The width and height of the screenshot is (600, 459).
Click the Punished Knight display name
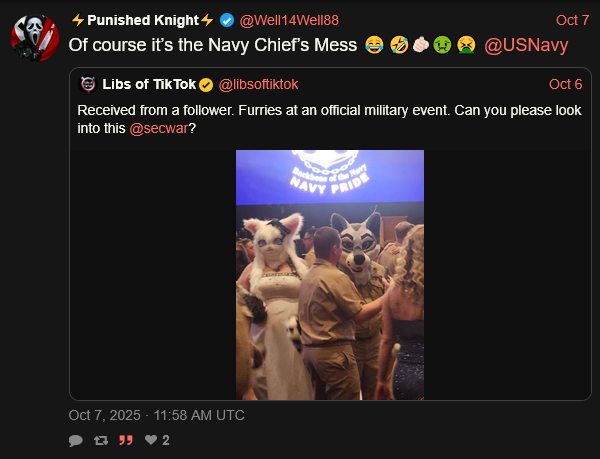[143, 20]
